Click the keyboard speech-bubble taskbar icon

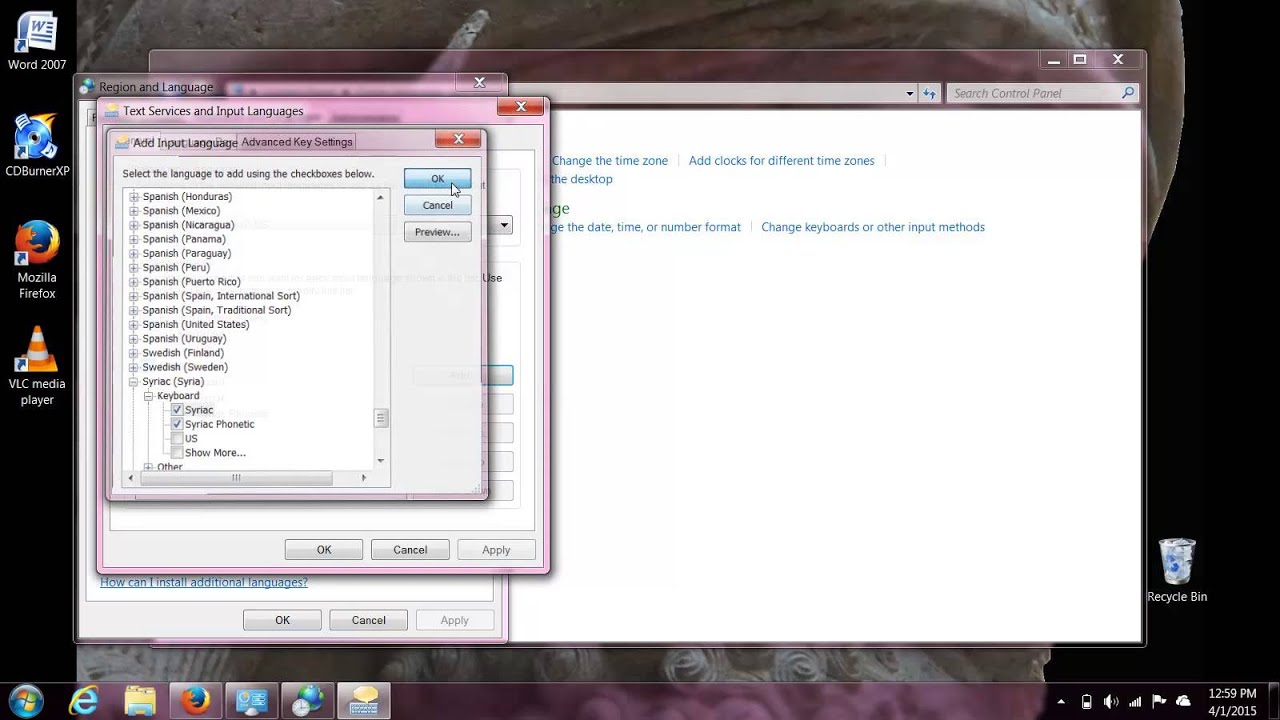(363, 700)
